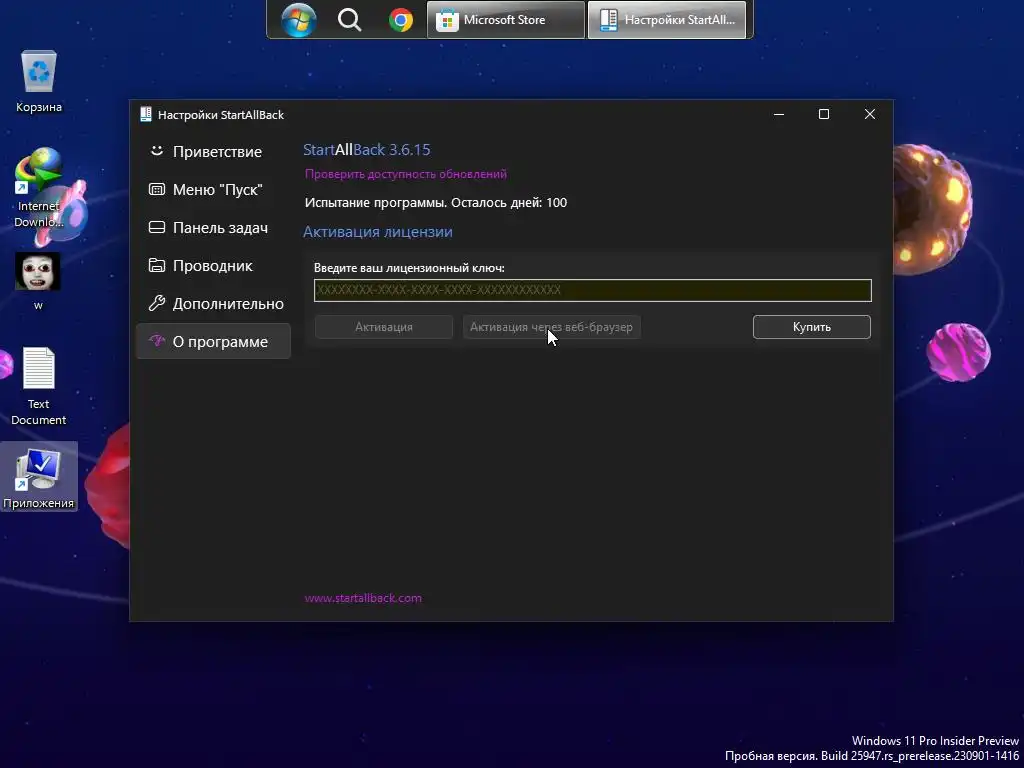Image resolution: width=1024 pixels, height=768 pixels.
Task: Click the icon beside О программе
Action: pyautogui.click(x=157, y=340)
